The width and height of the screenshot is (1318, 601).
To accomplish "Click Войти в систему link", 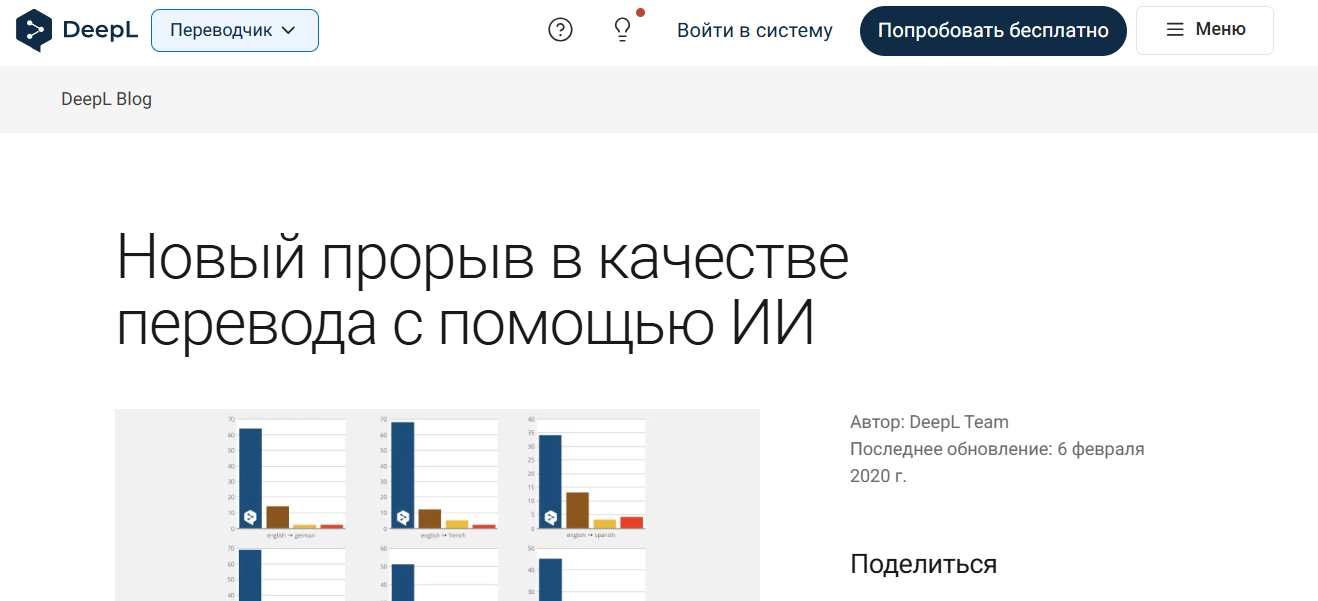I will point(755,31).
